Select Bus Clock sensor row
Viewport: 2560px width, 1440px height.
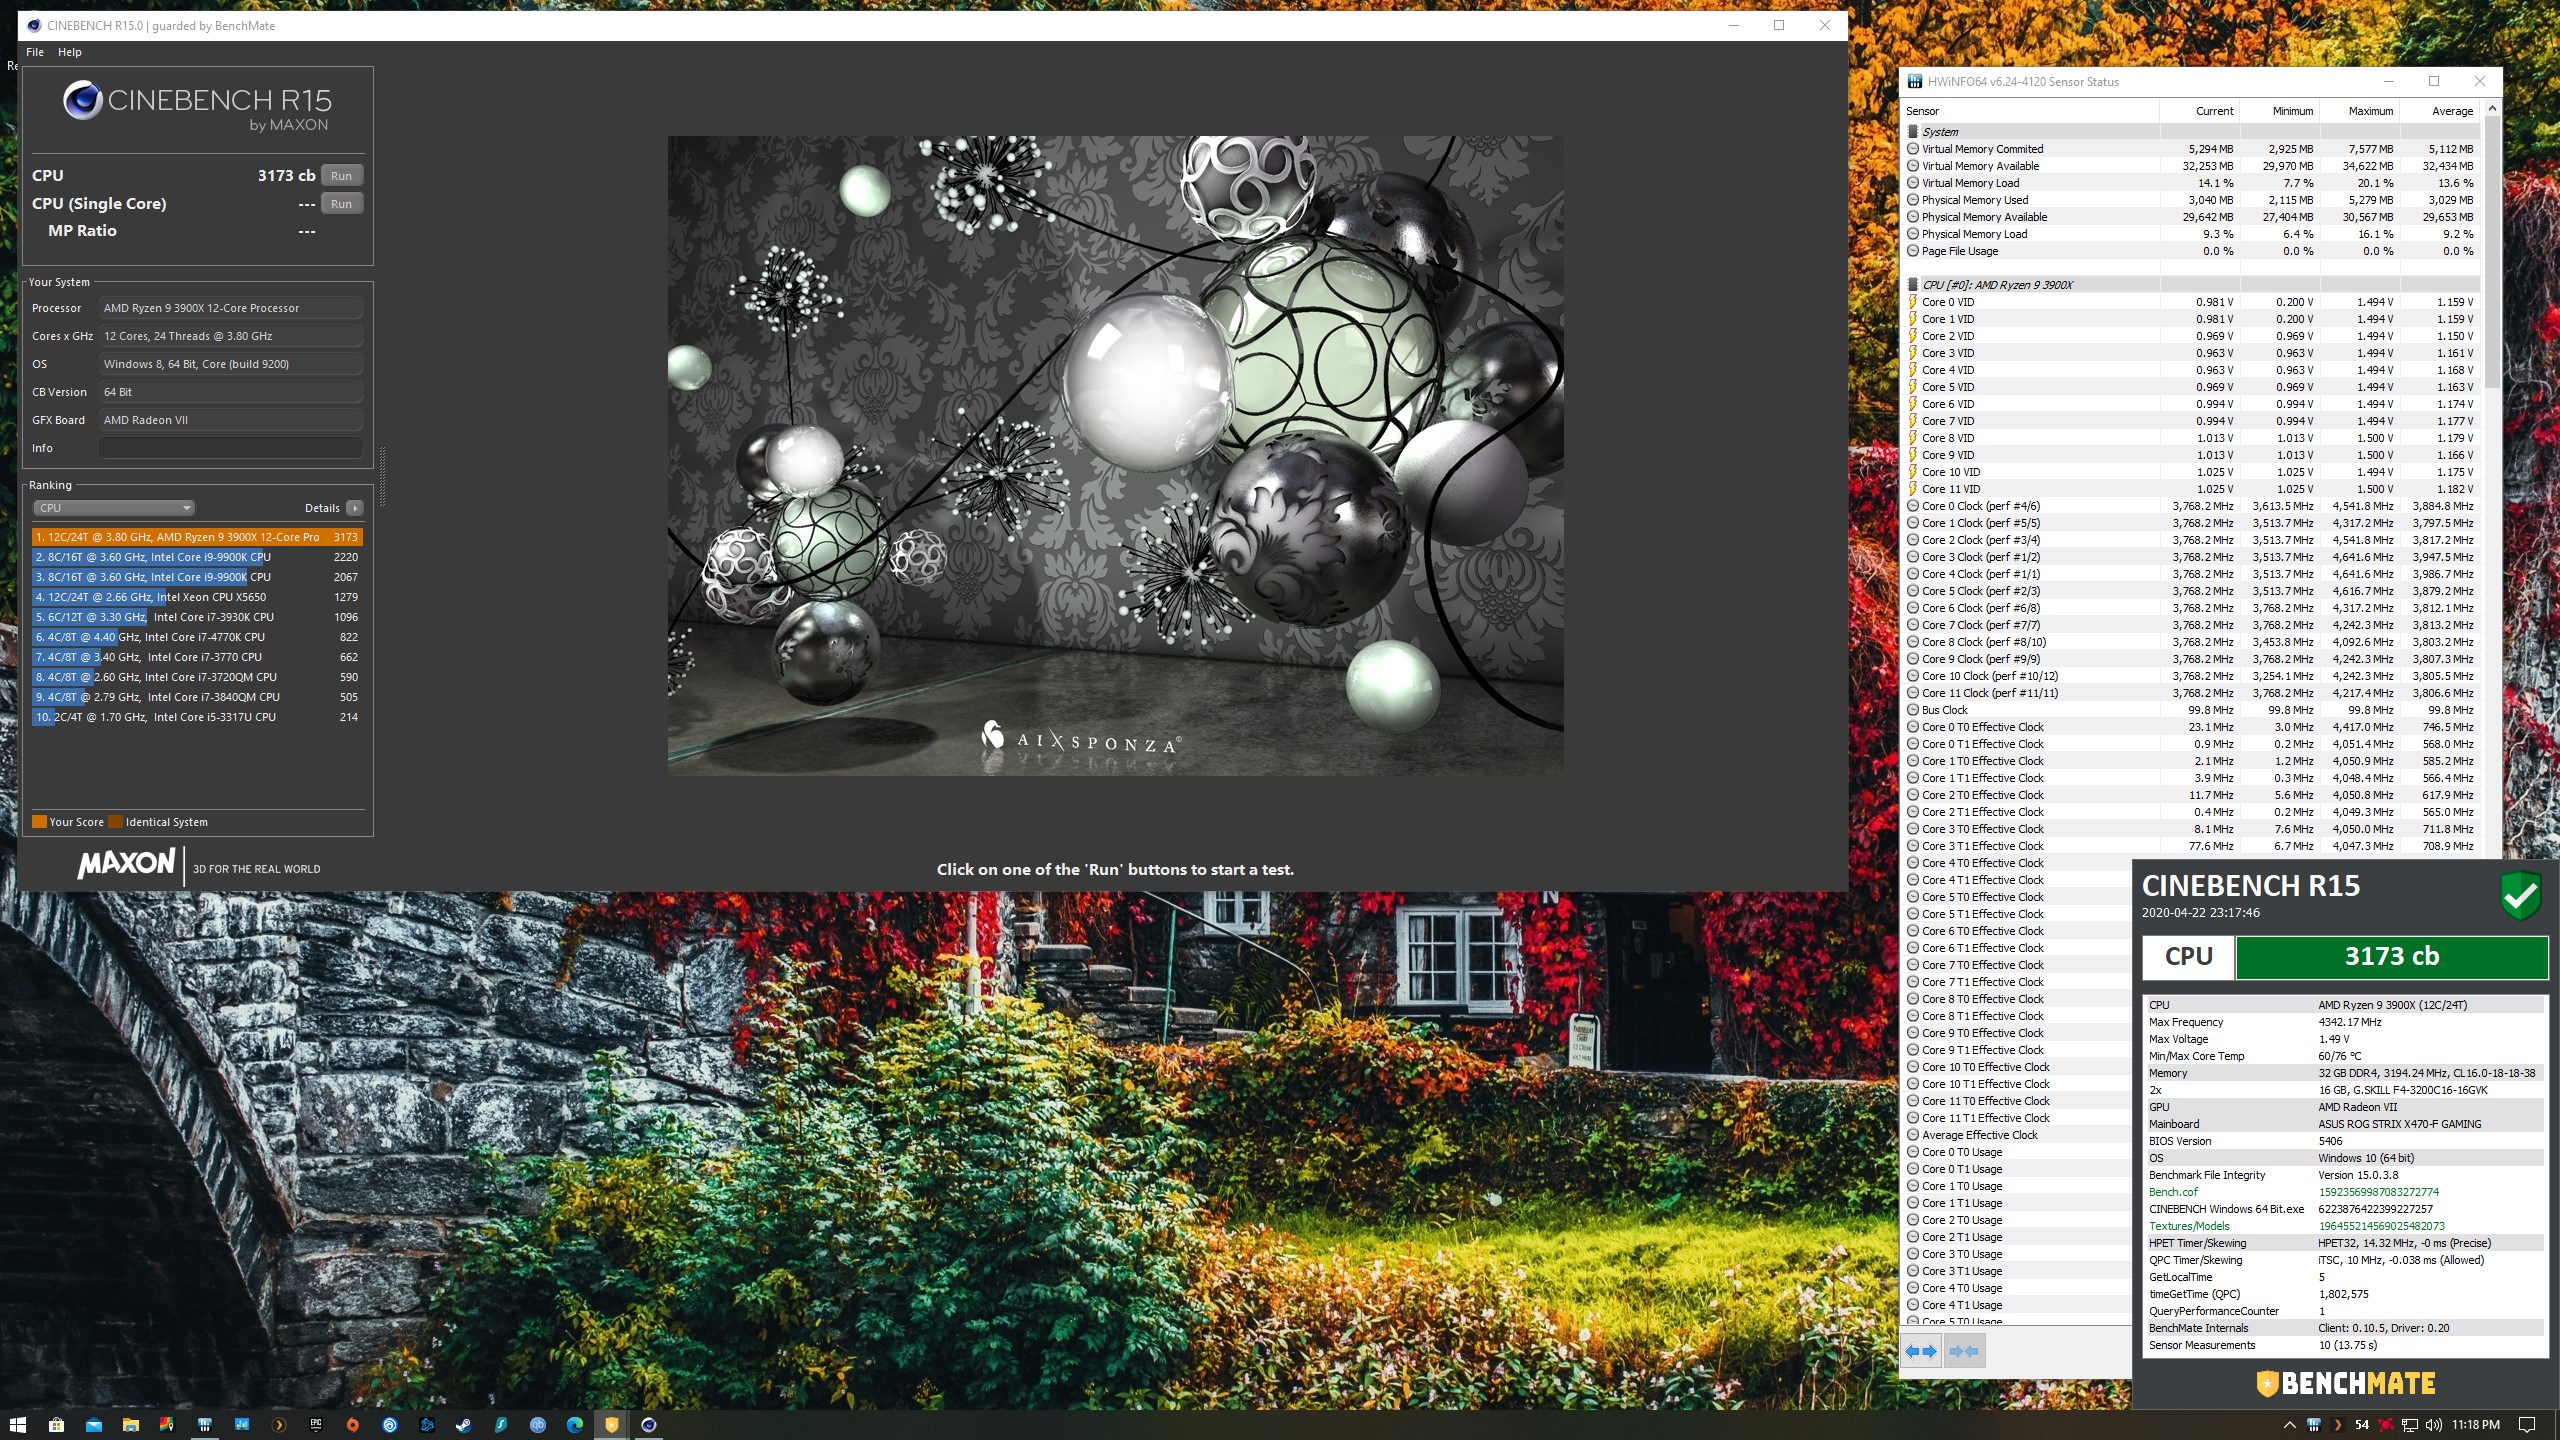tap(2192, 710)
